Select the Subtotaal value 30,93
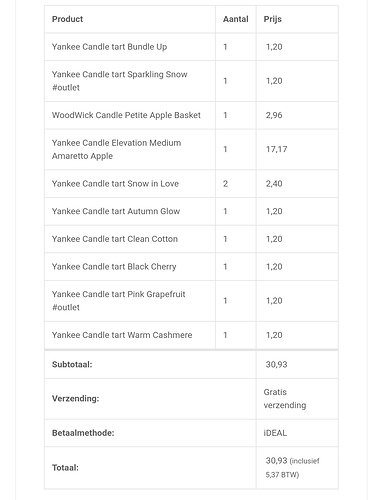Viewport: 368px width, 500px height. 276,364
